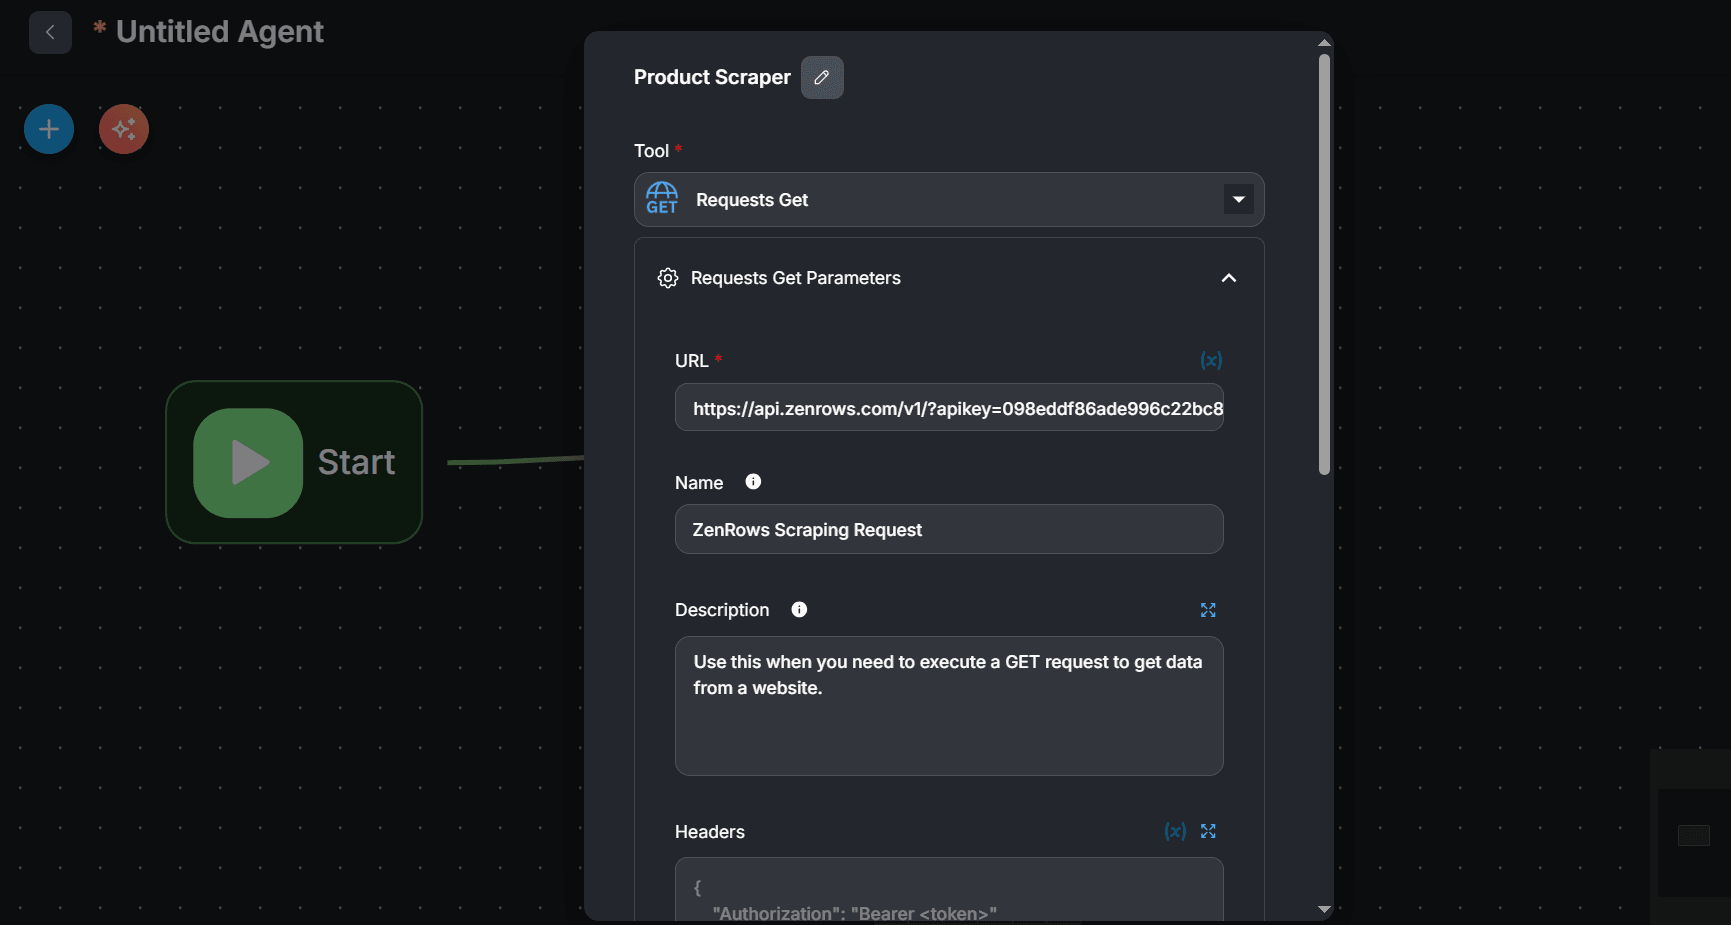Image resolution: width=1731 pixels, height=925 pixels.
Task: Click the panel scrollbar up arrow
Action: pos(1324,43)
